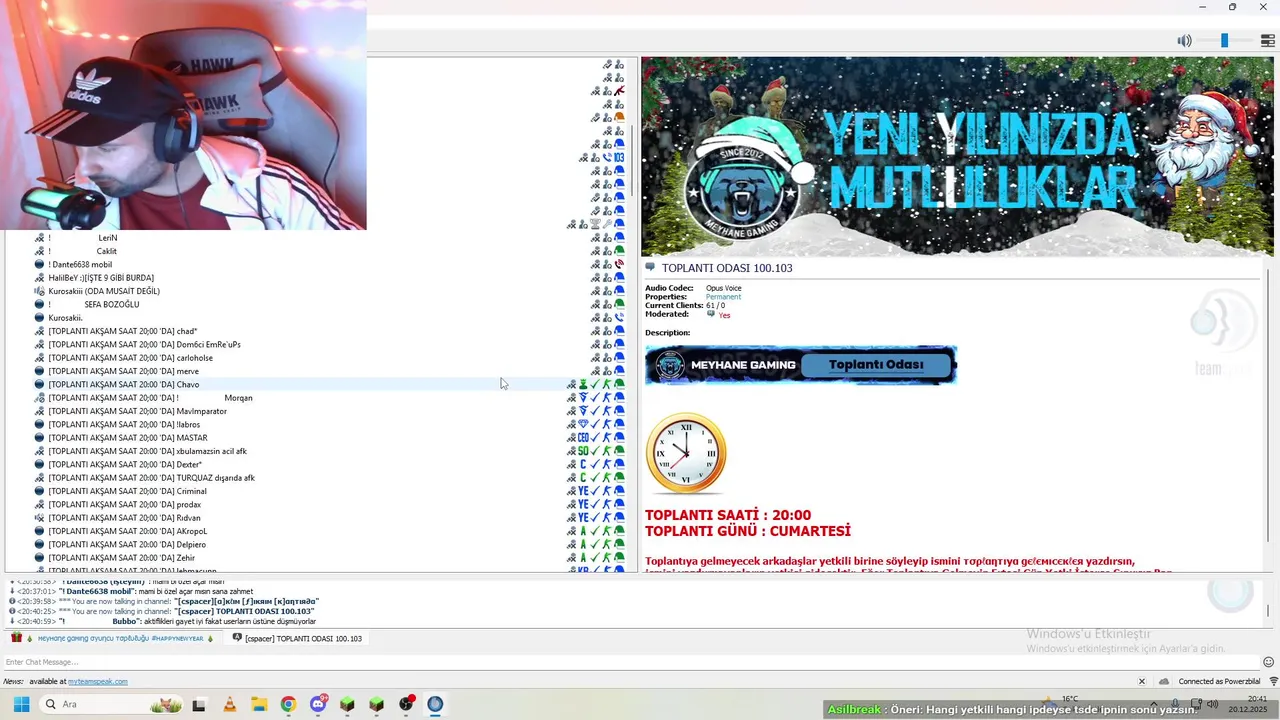This screenshot has width=1280, height=720.
Task: Click green hat badge on Chavo's row
Action: [619, 384]
